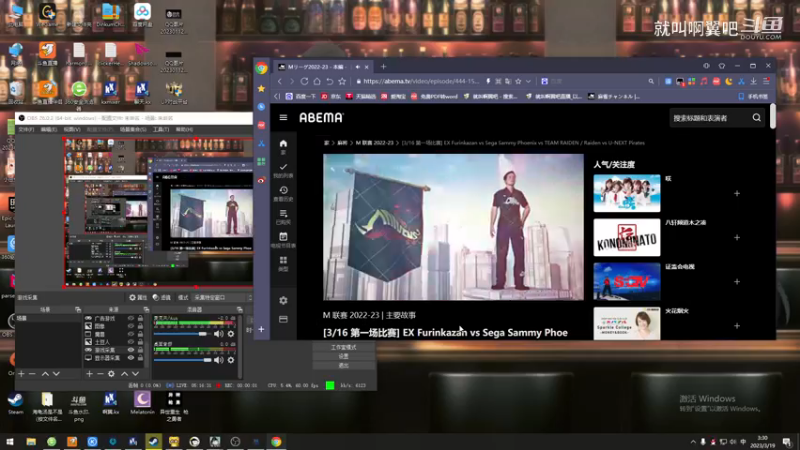Viewport: 800px width, 450px height.
Task: Open ABEMA sidebar settings gear
Action: click(x=283, y=301)
